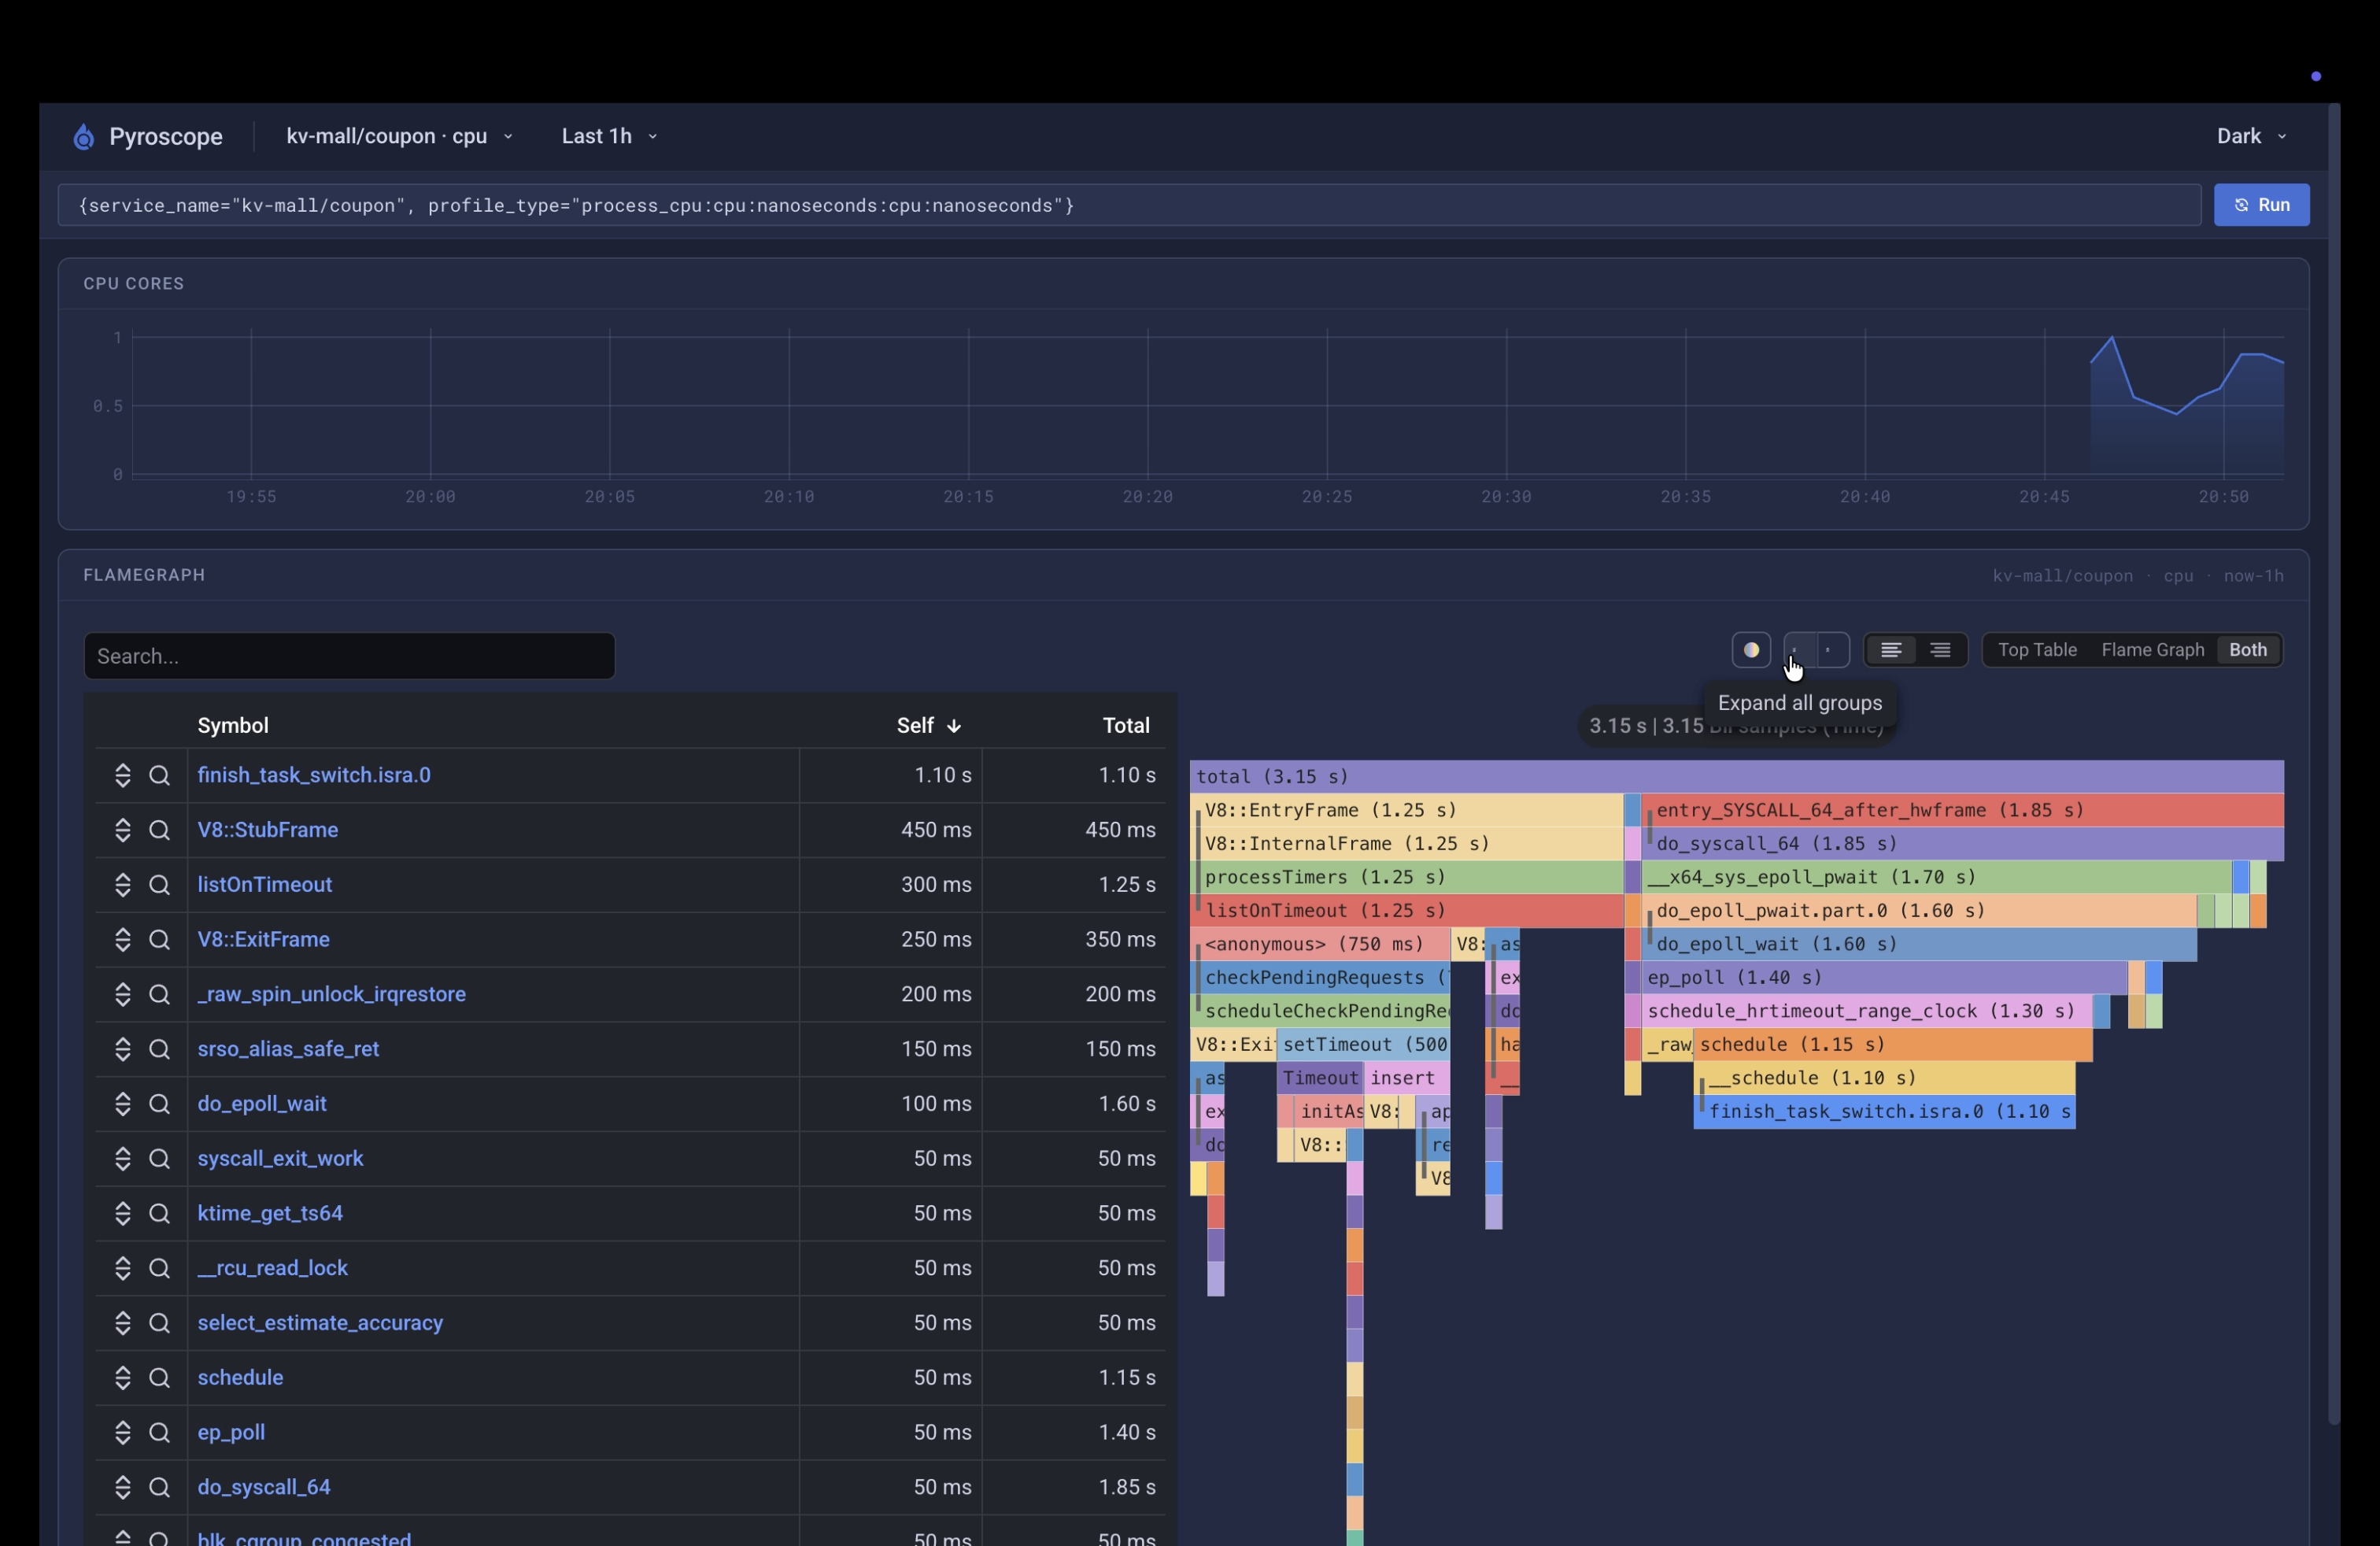Click ep_poll (1.40 s) flame bar
Viewport: 2380px width, 1546px height.
pos(1883,978)
